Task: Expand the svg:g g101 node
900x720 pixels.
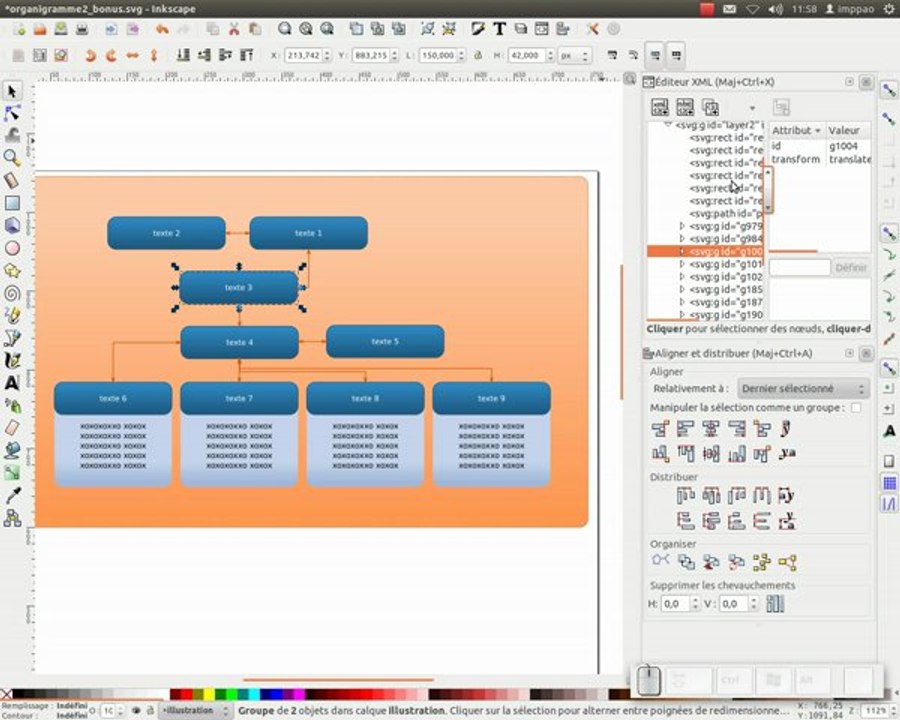Action: (681, 264)
